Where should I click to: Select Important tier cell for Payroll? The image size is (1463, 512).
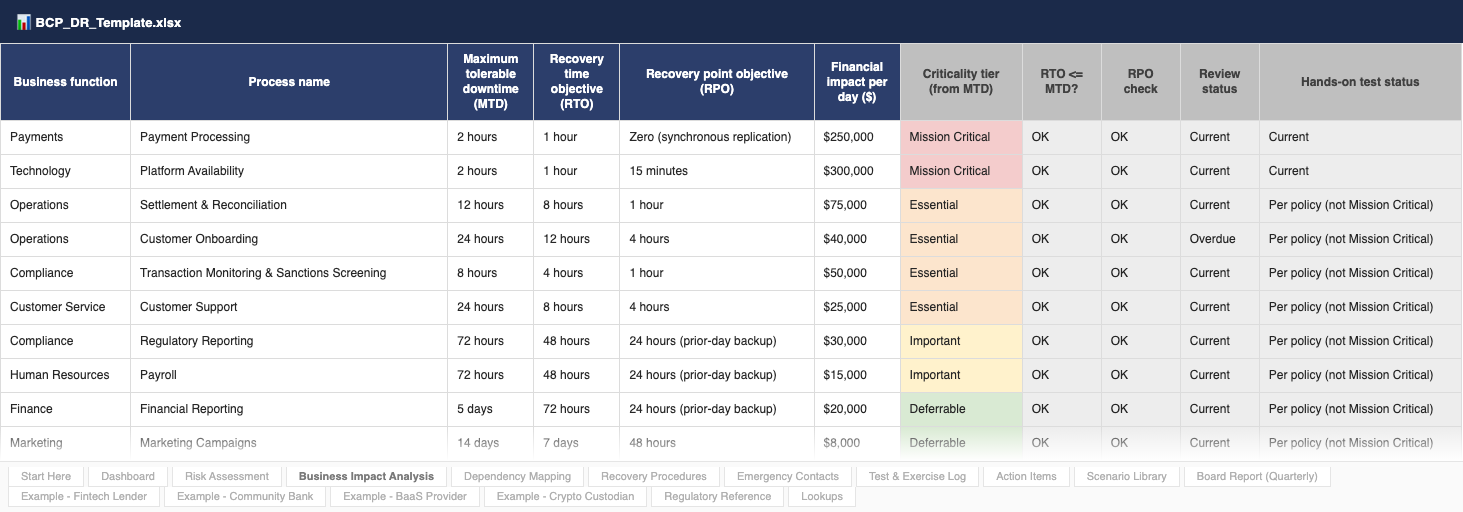pyautogui.click(x=961, y=375)
